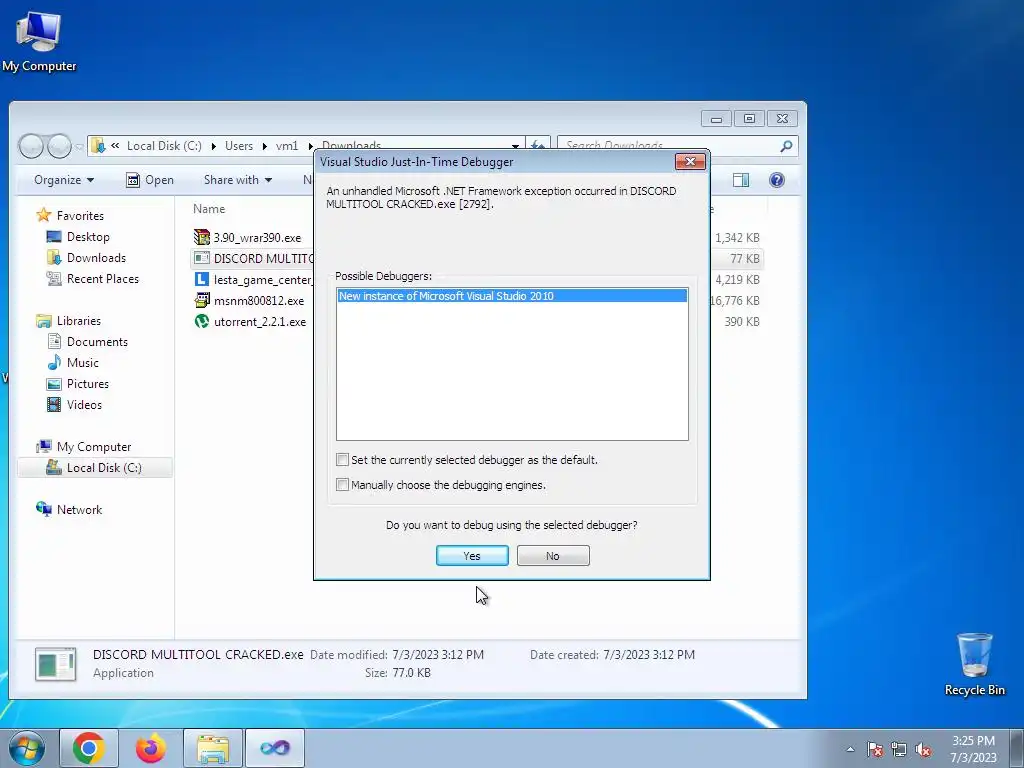Click 'Local Disk (C:)' in the address bar
Screen dimensions: 1024x768
point(164,146)
